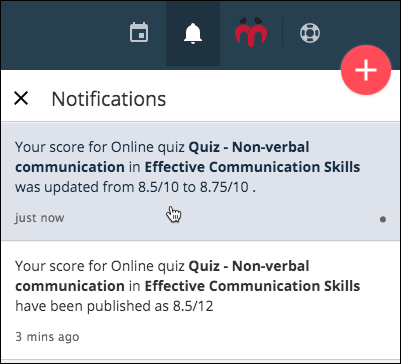Close the Notifications panel with the X
Screen dimensions: 401x364
[21, 99]
